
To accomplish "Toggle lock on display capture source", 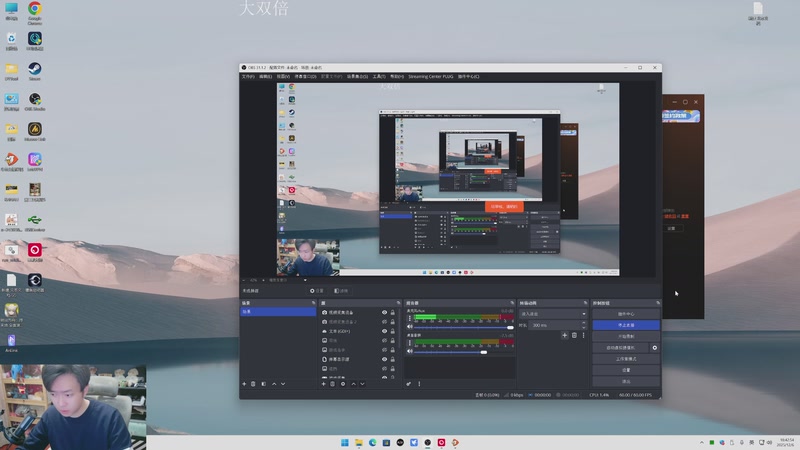I will click(392, 359).
